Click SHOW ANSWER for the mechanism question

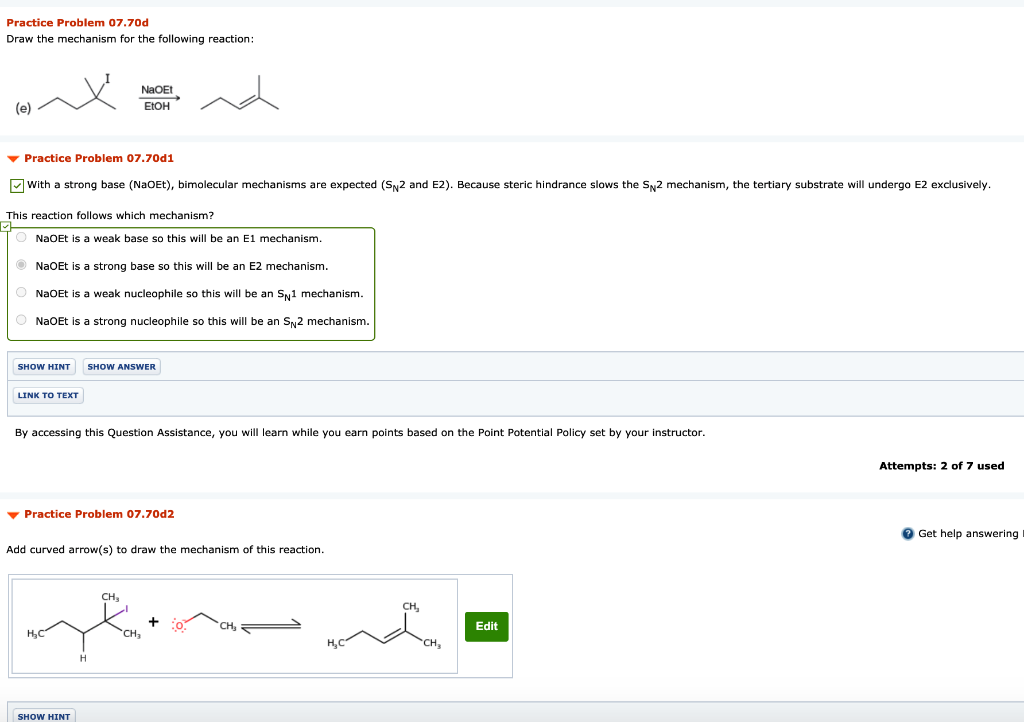[x=121, y=366]
